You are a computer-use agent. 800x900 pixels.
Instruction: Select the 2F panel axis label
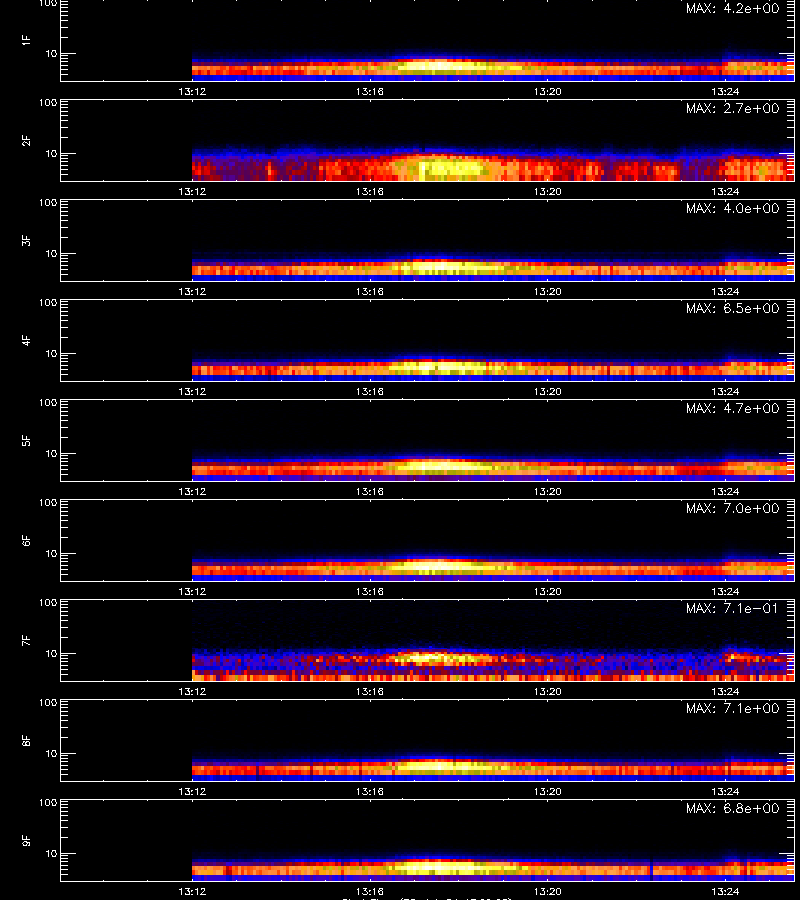(26, 141)
